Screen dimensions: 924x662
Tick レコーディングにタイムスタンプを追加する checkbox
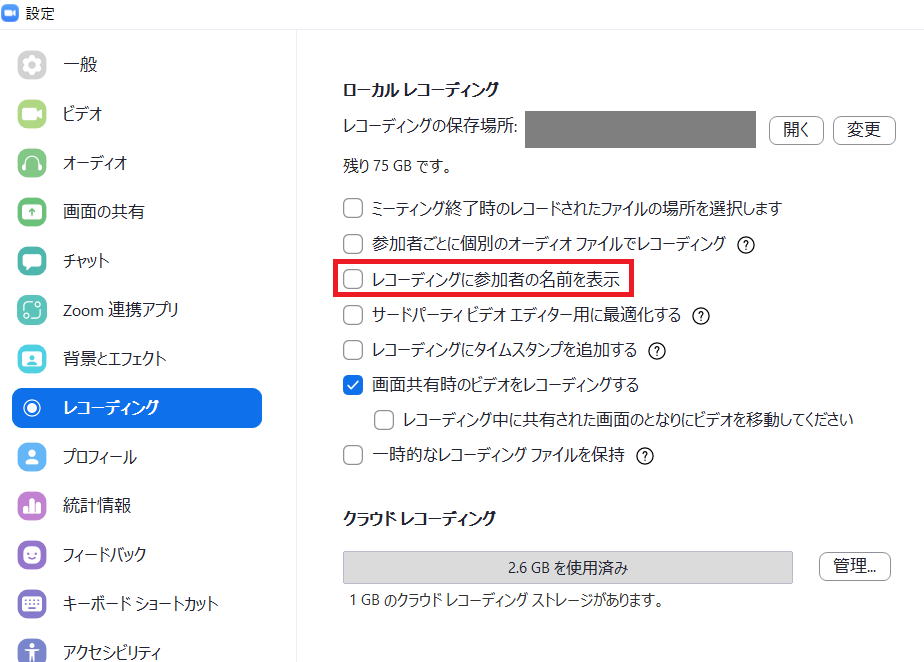pos(353,351)
